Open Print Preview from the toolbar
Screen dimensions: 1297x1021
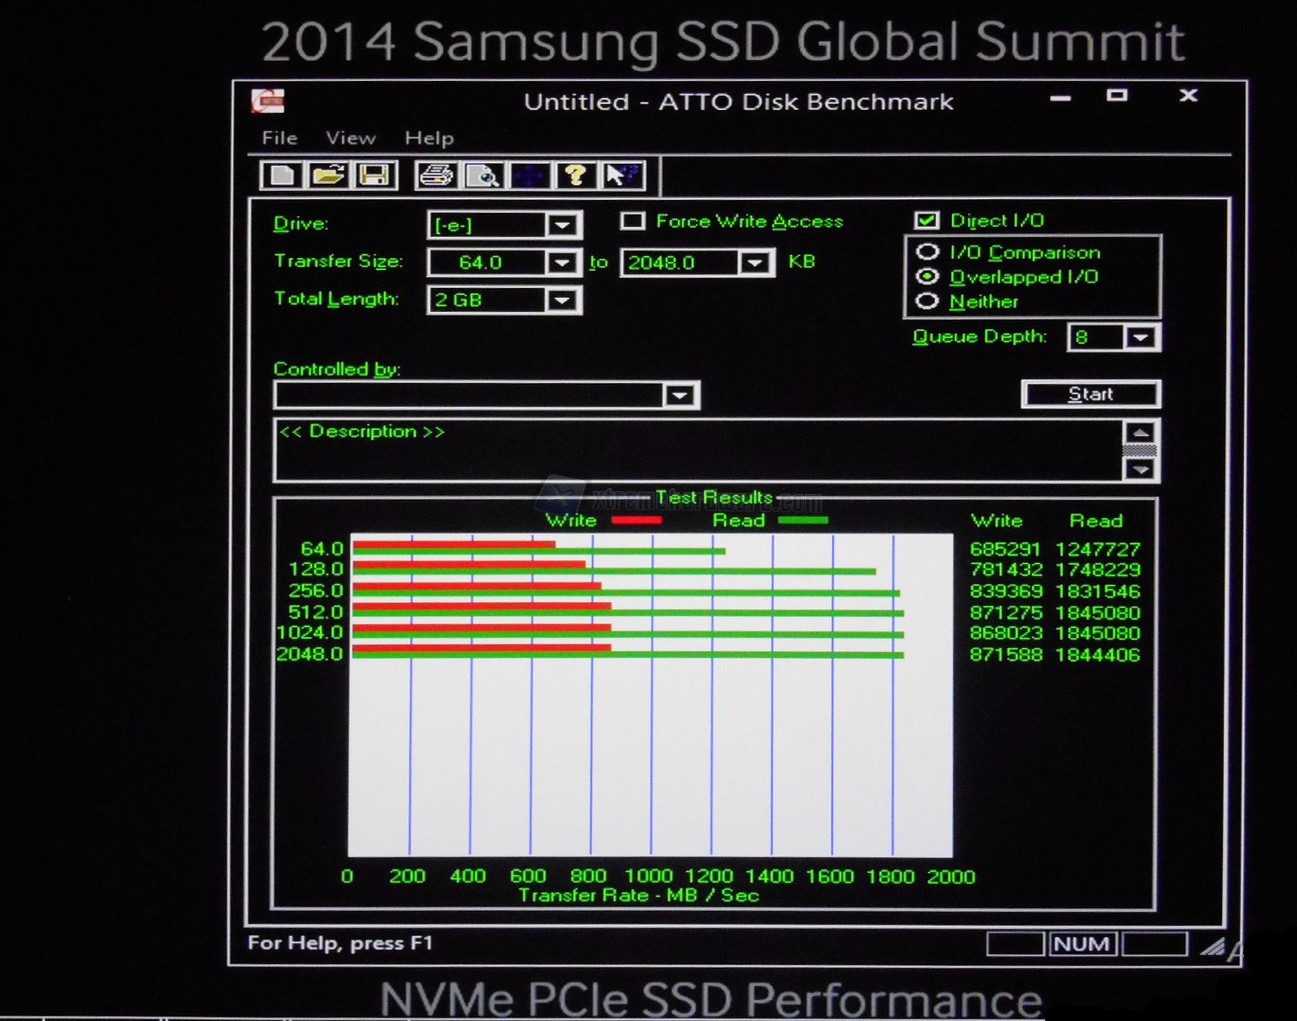[483, 176]
